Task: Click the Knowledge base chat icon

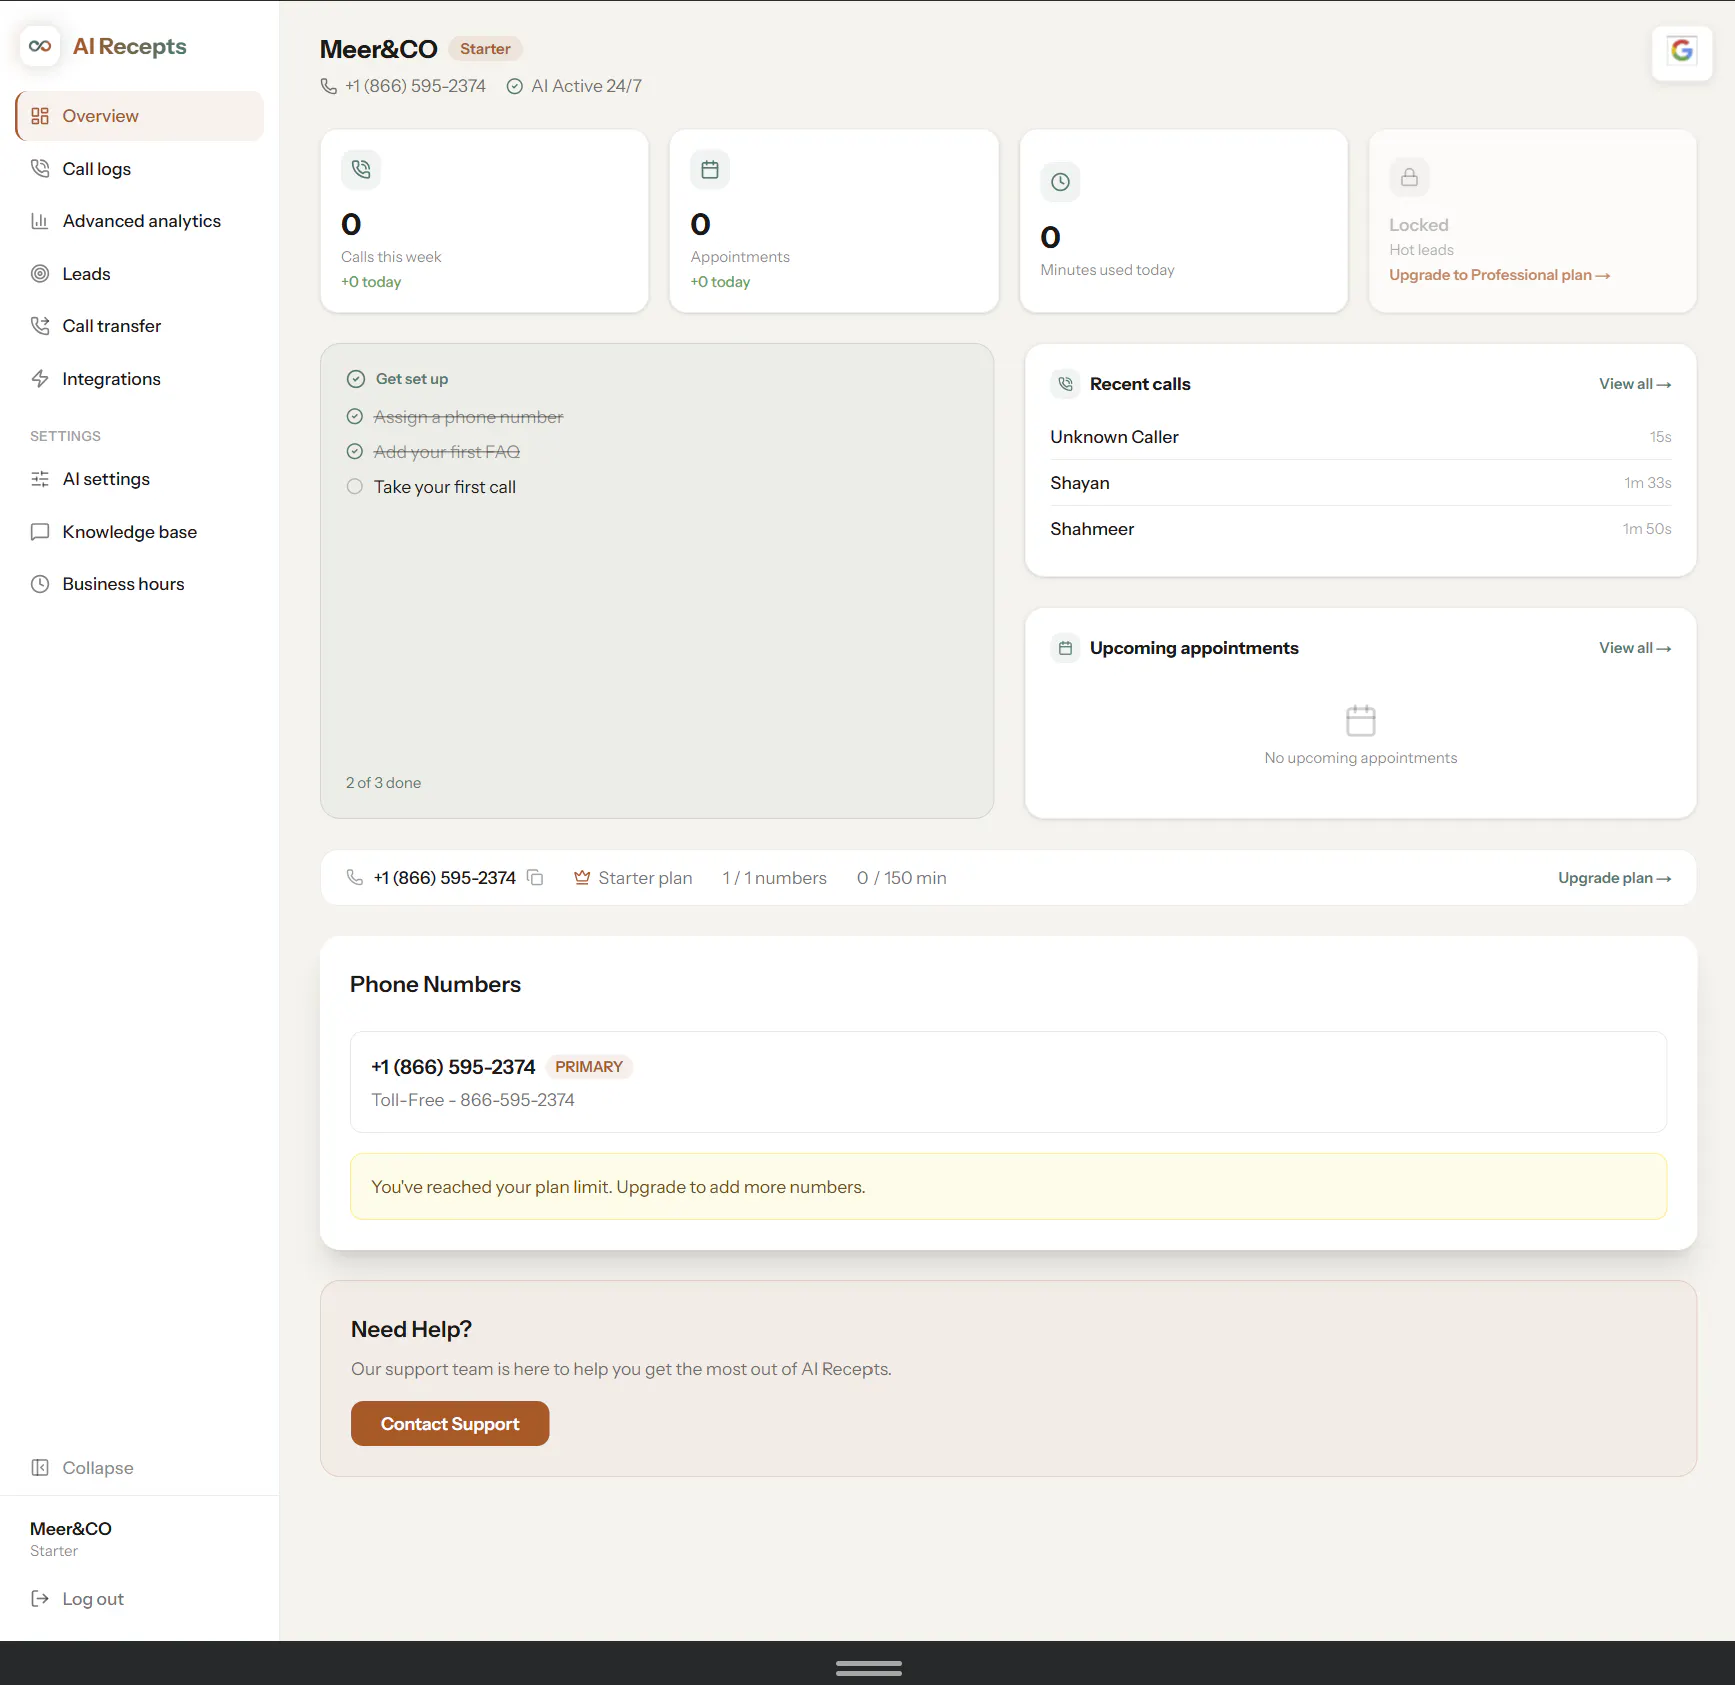Action: click(x=40, y=531)
